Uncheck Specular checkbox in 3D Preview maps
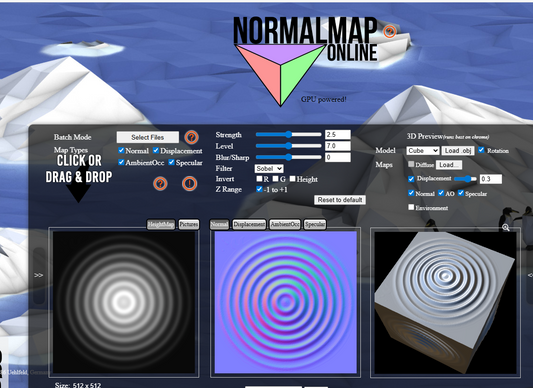Screen dimensions: 533x388 (x=461, y=193)
